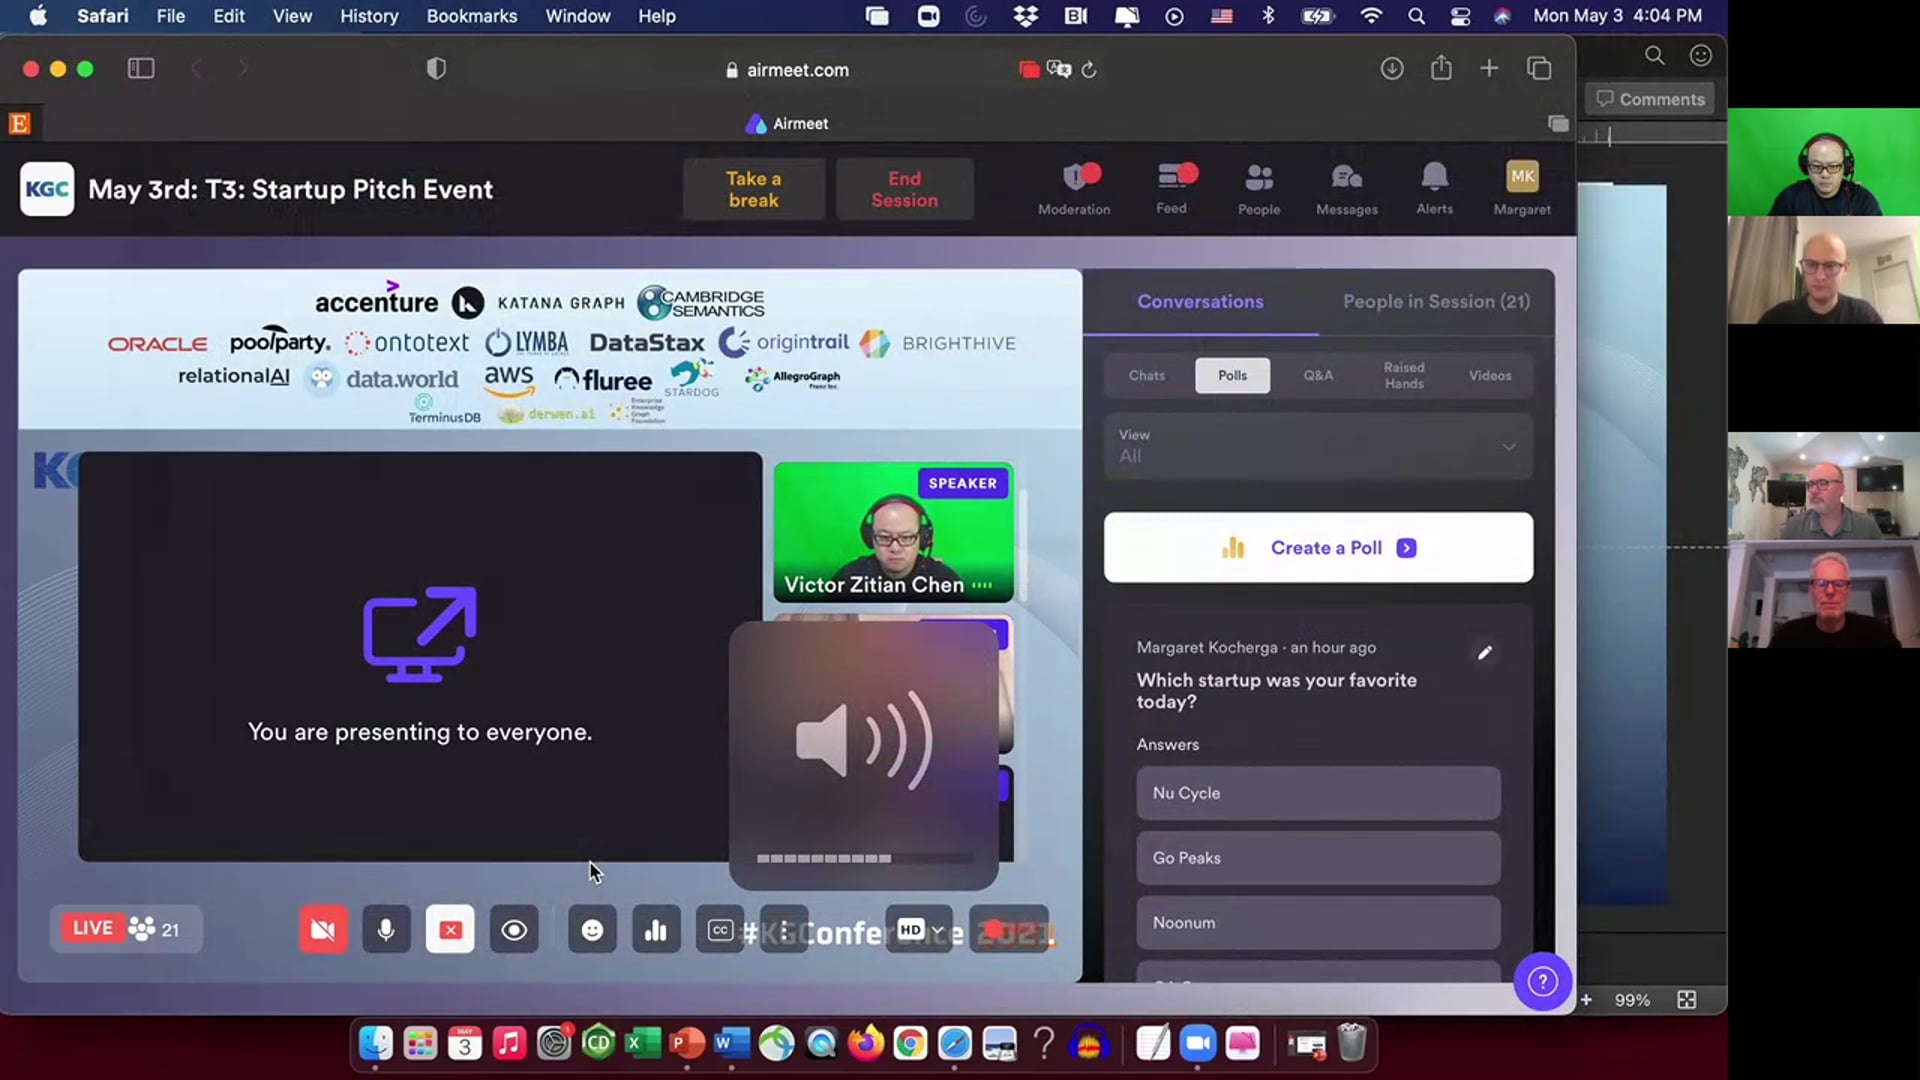
Task: Open the HD quality dropdown
Action: tap(919, 930)
